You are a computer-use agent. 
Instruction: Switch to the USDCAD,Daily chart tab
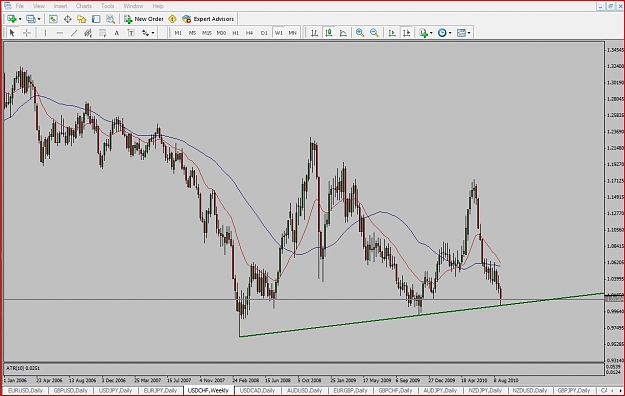[x=257, y=390]
